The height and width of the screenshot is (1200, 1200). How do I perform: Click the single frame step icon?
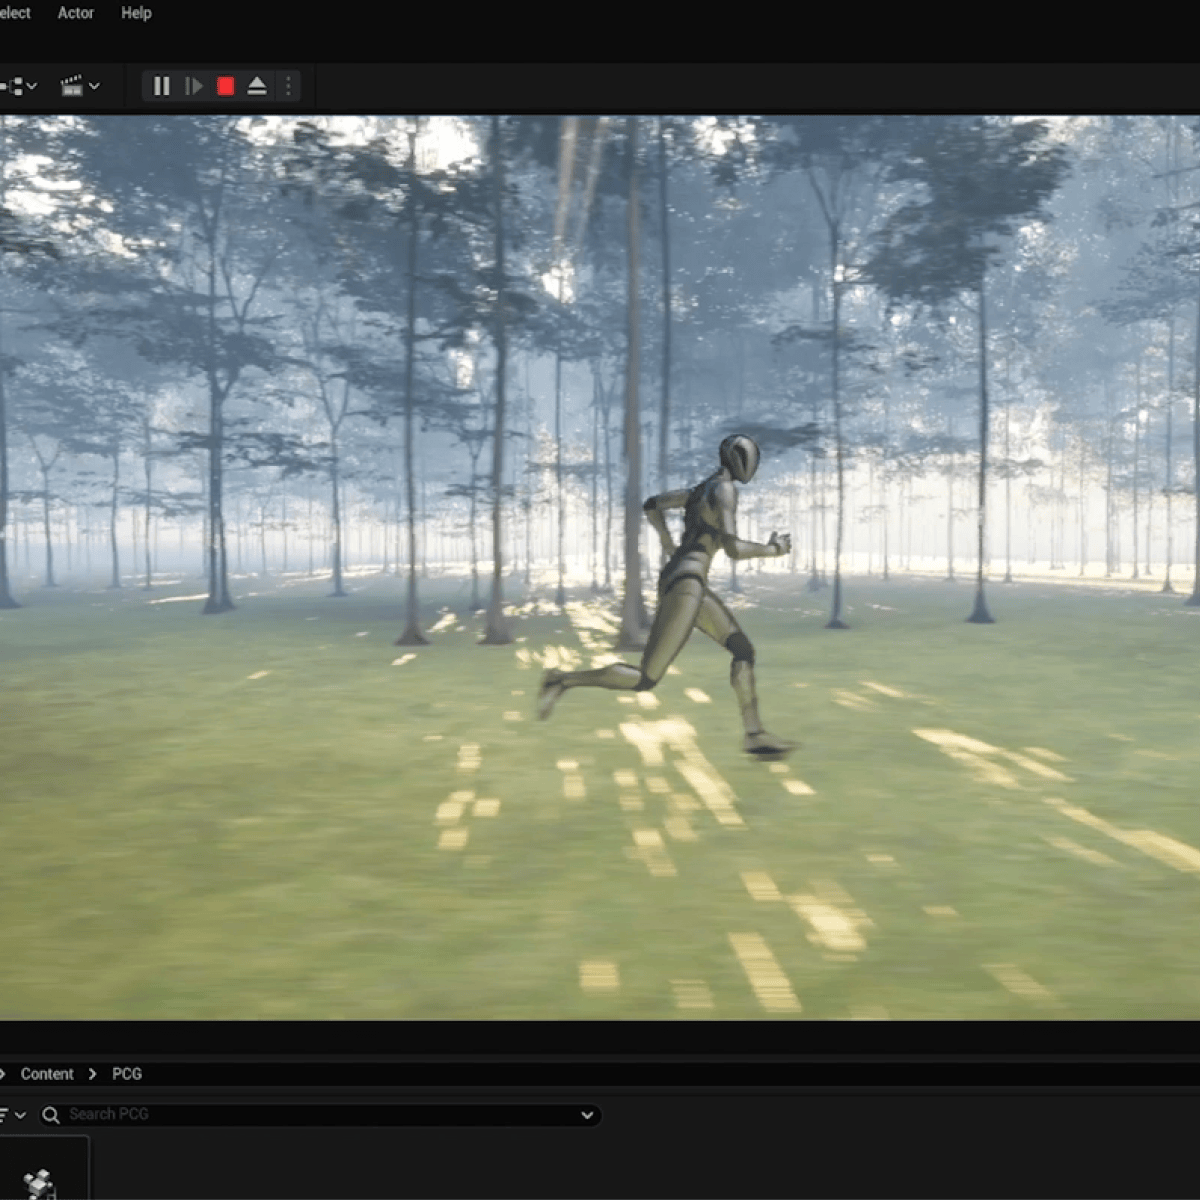[194, 86]
